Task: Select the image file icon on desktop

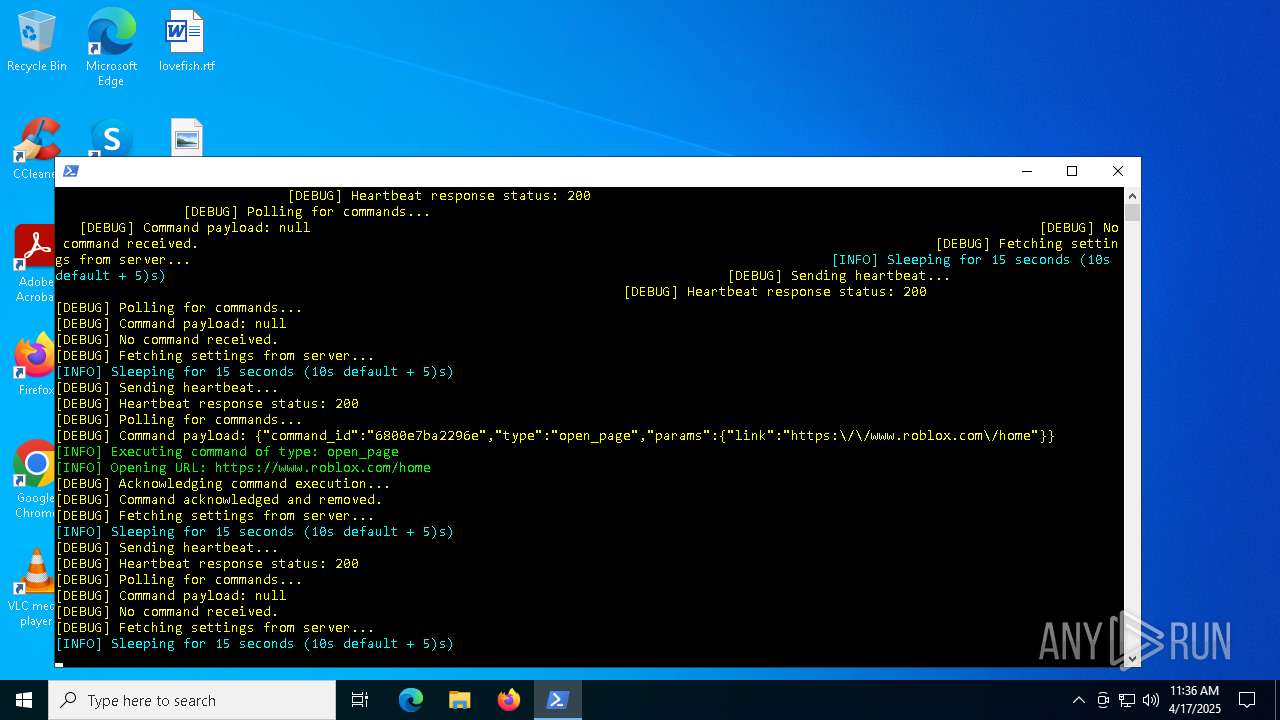Action: 187,138
